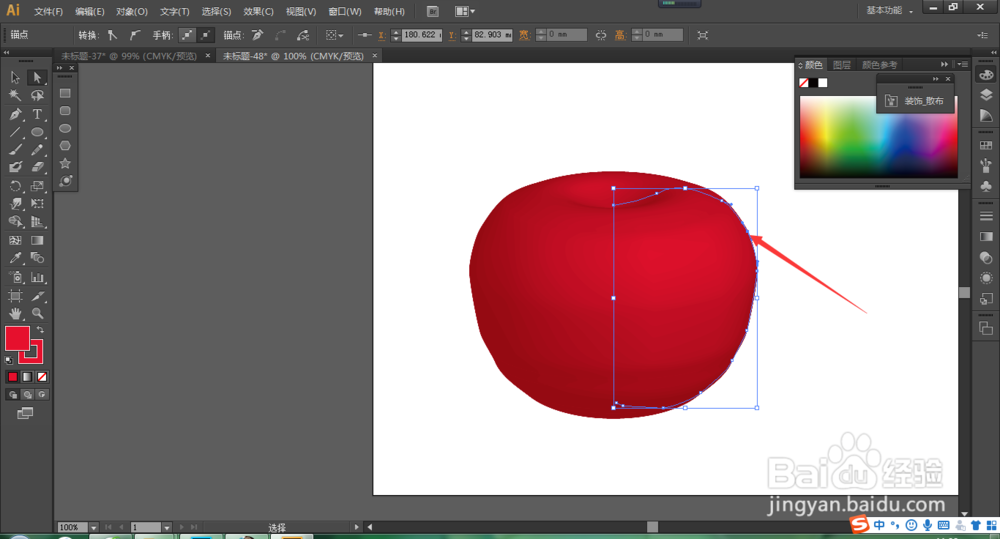1000x539 pixels.
Task: Open the 装饰_散布 brush library panel
Action: pos(916,101)
